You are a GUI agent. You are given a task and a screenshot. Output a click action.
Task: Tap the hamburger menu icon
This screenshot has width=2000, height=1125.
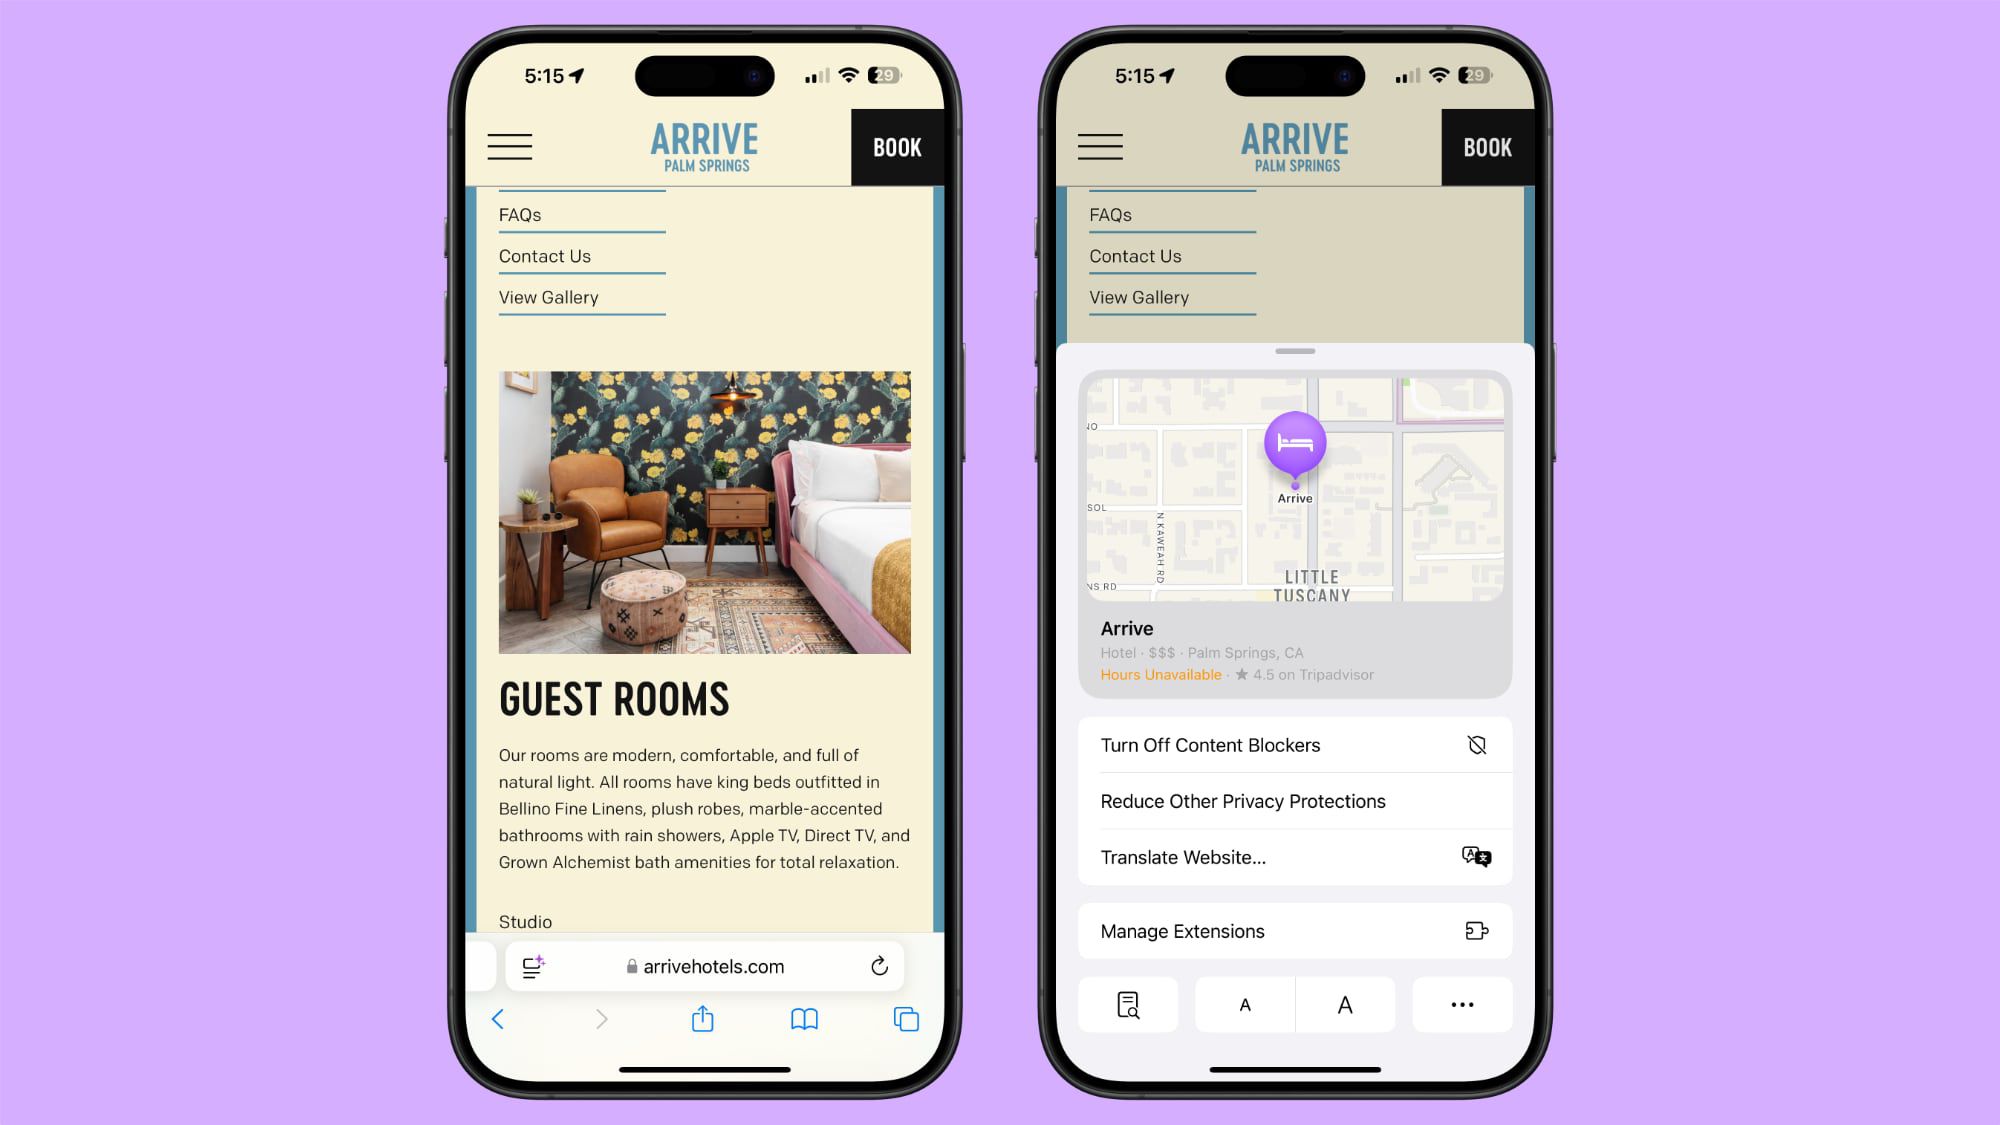pos(508,146)
